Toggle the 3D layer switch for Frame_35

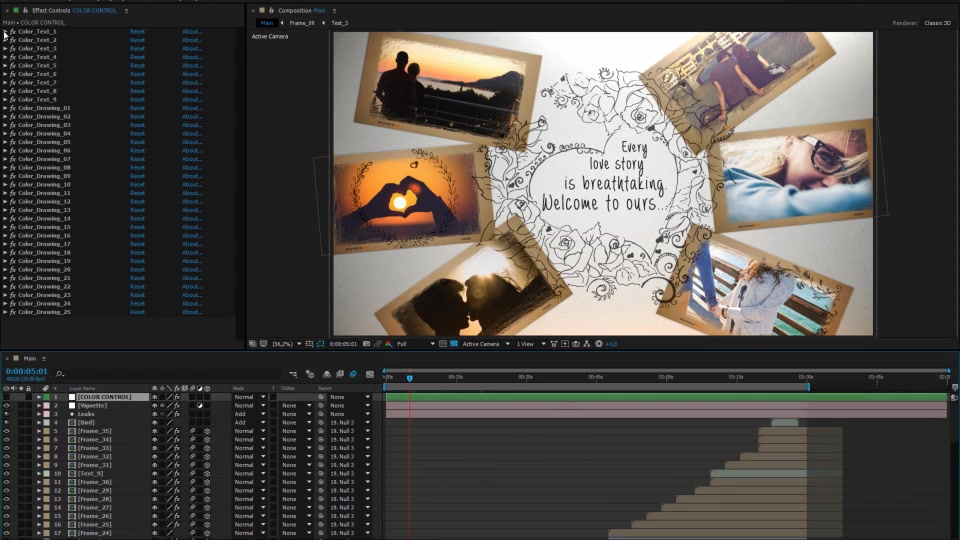click(x=206, y=431)
